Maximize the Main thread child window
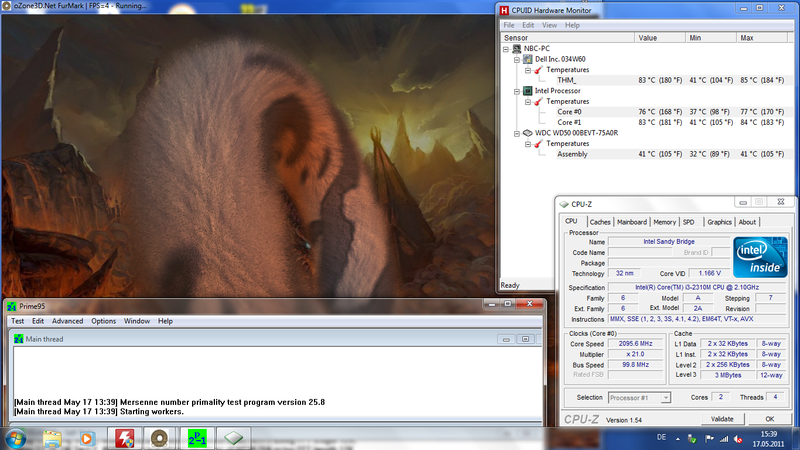800x450 pixels. pyautogui.click(x=525, y=339)
